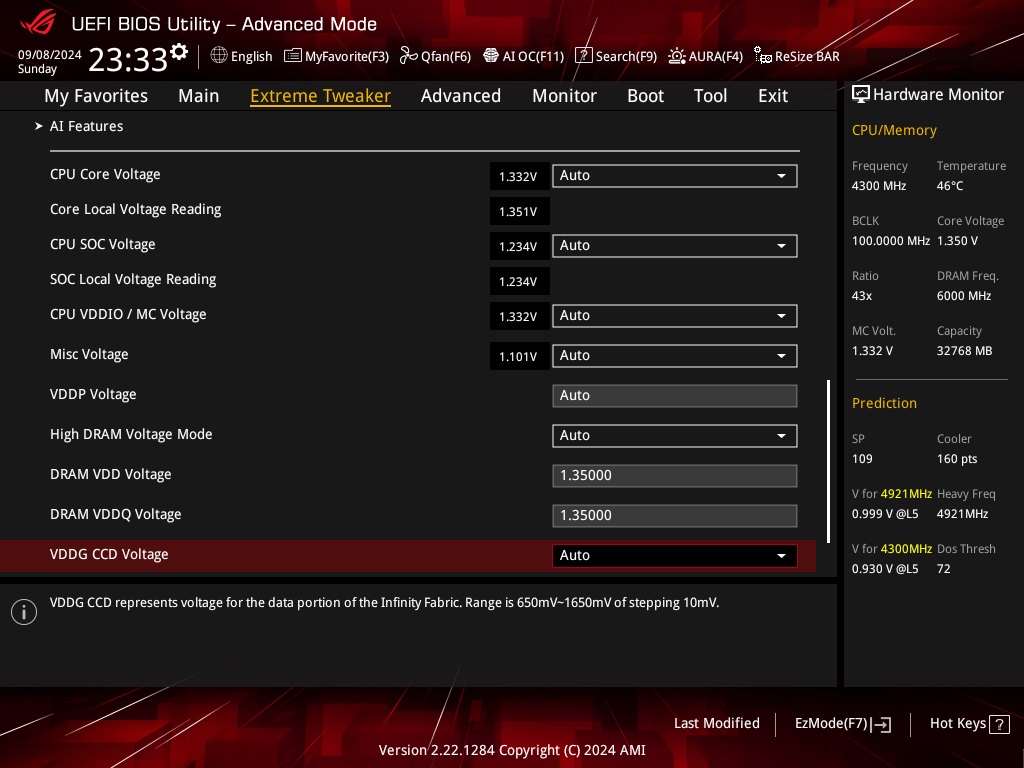Click the CPU/Memory heading

coord(894,130)
